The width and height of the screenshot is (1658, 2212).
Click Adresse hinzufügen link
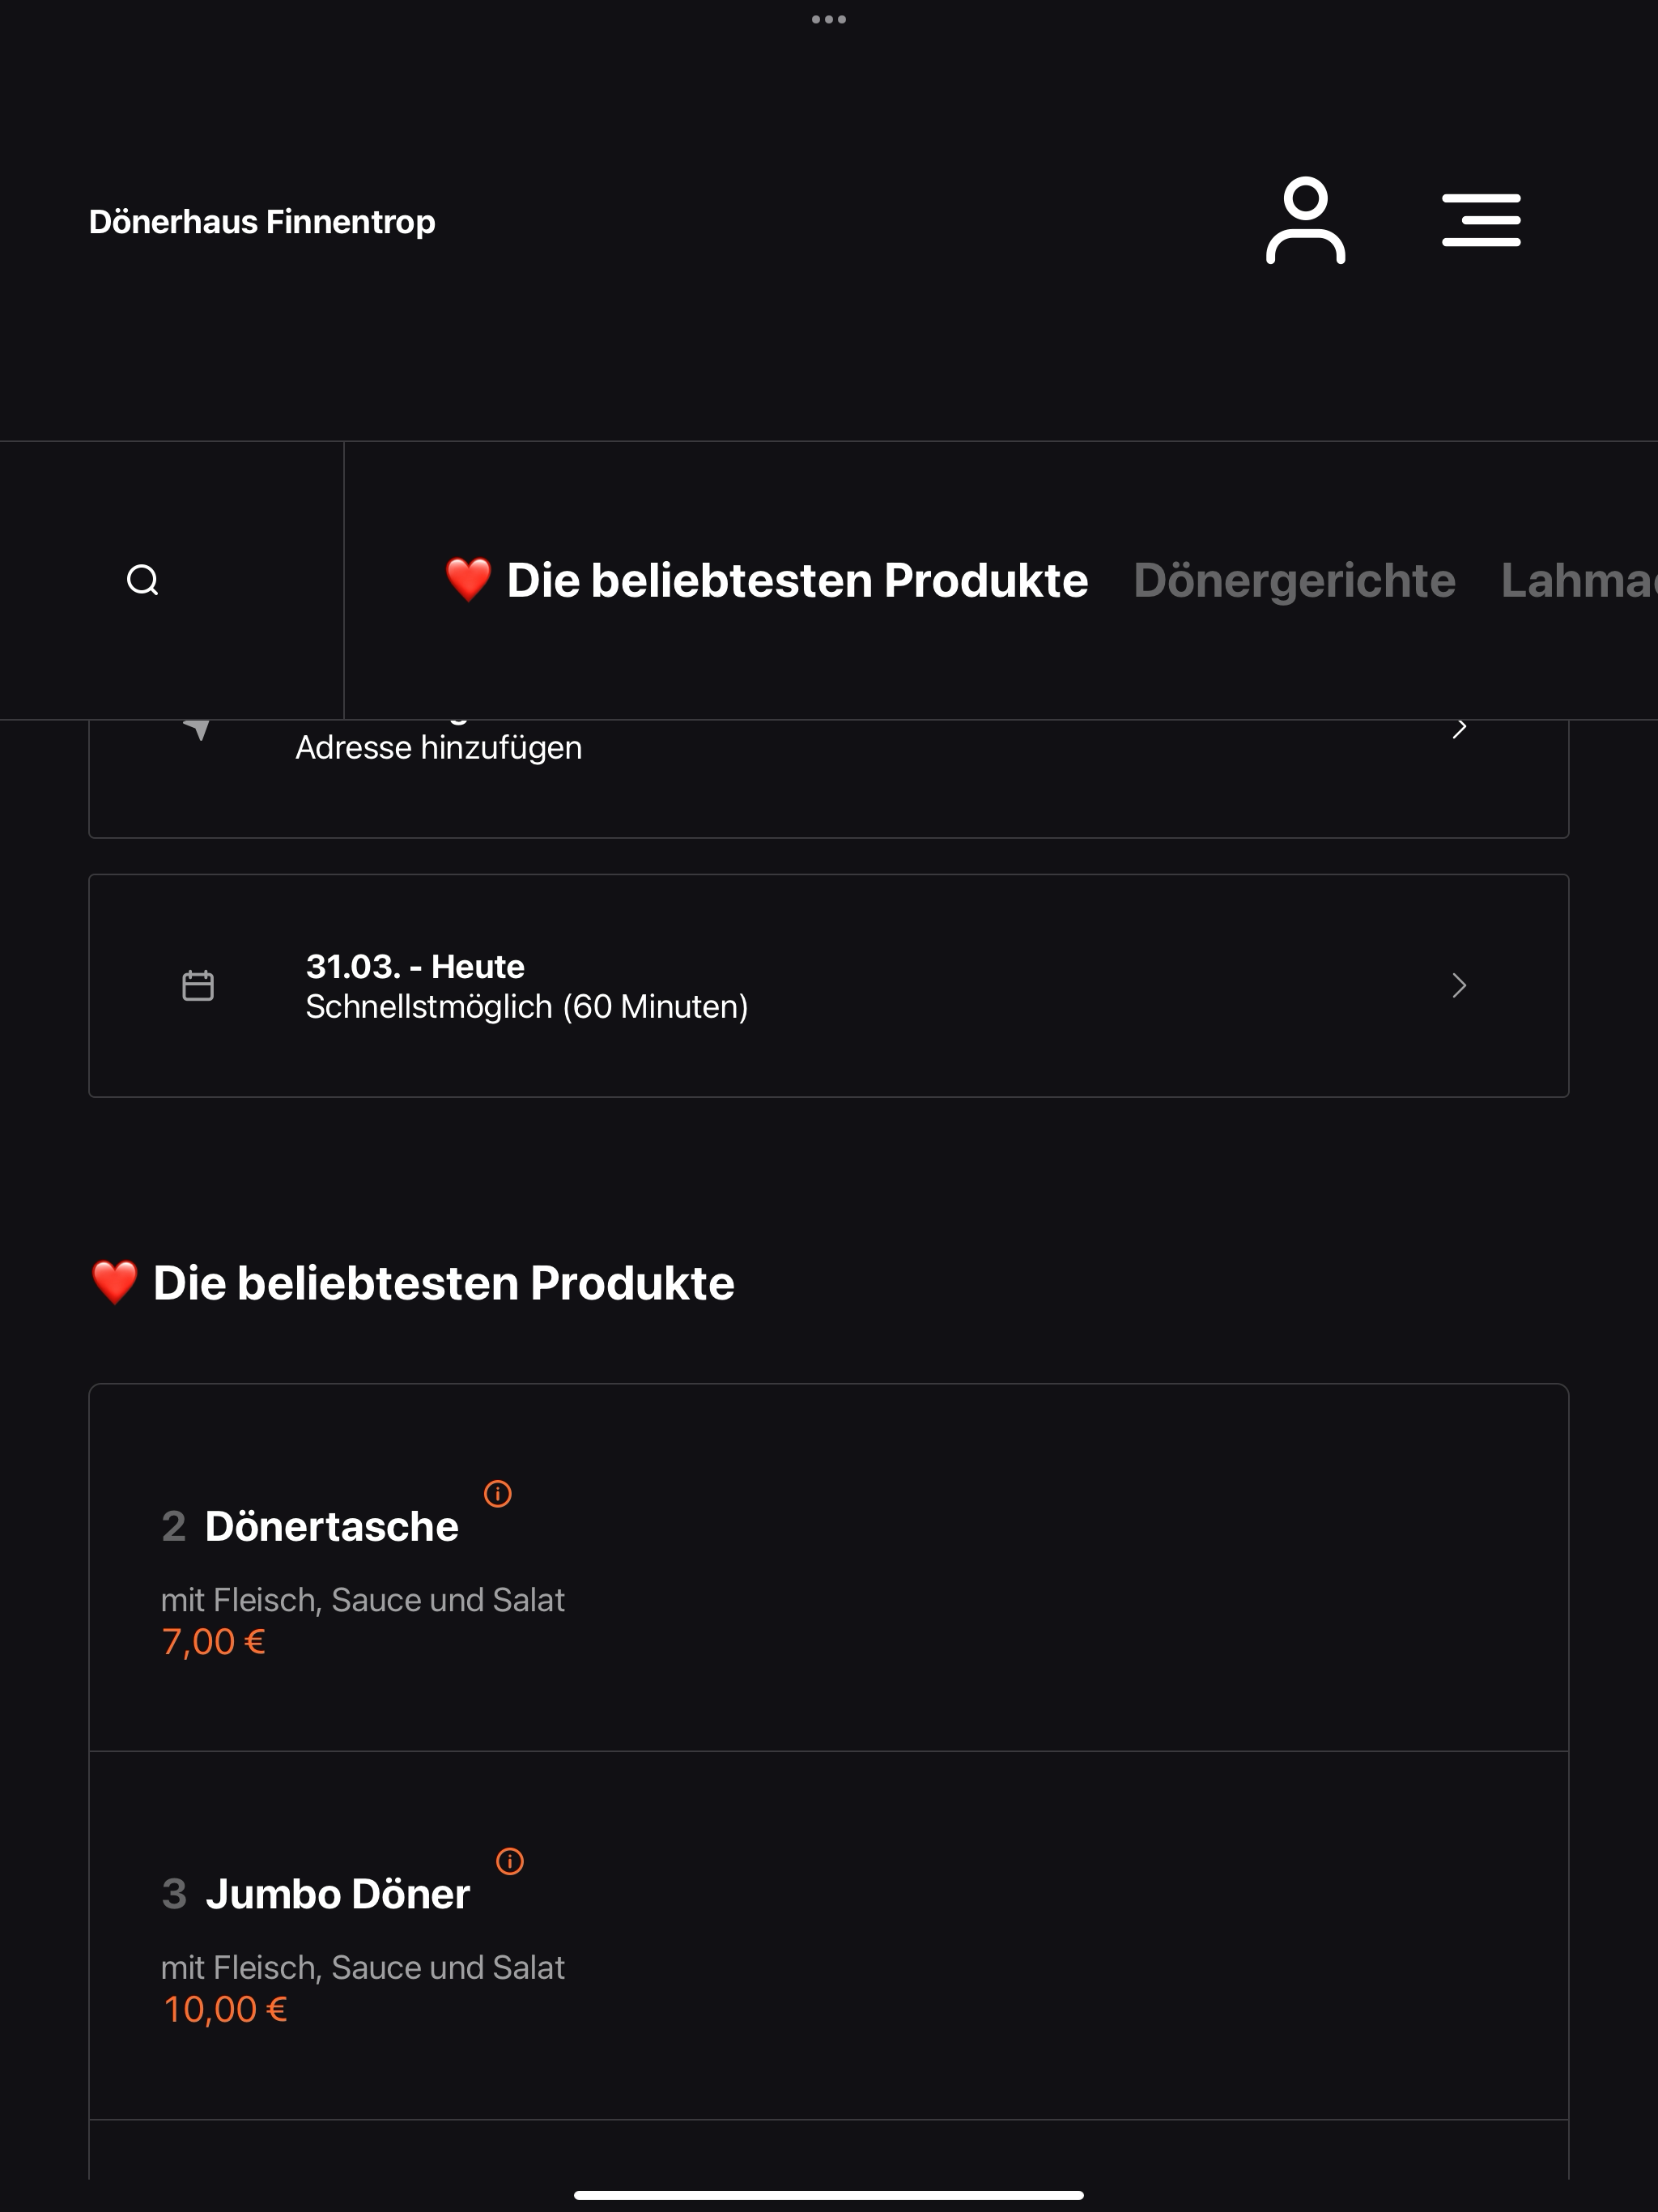pyautogui.click(x=438, y=747)
